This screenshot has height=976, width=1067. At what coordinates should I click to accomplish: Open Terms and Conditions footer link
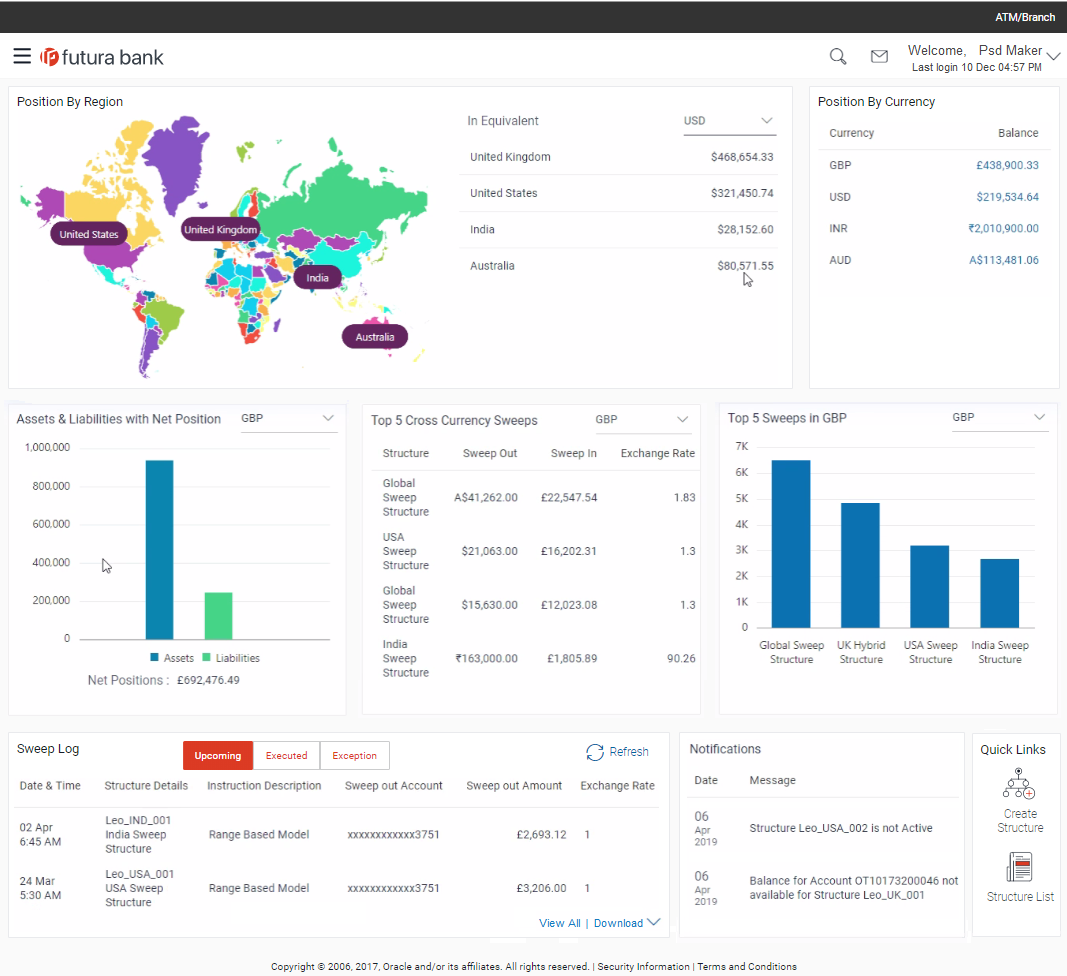pos(746,966)
